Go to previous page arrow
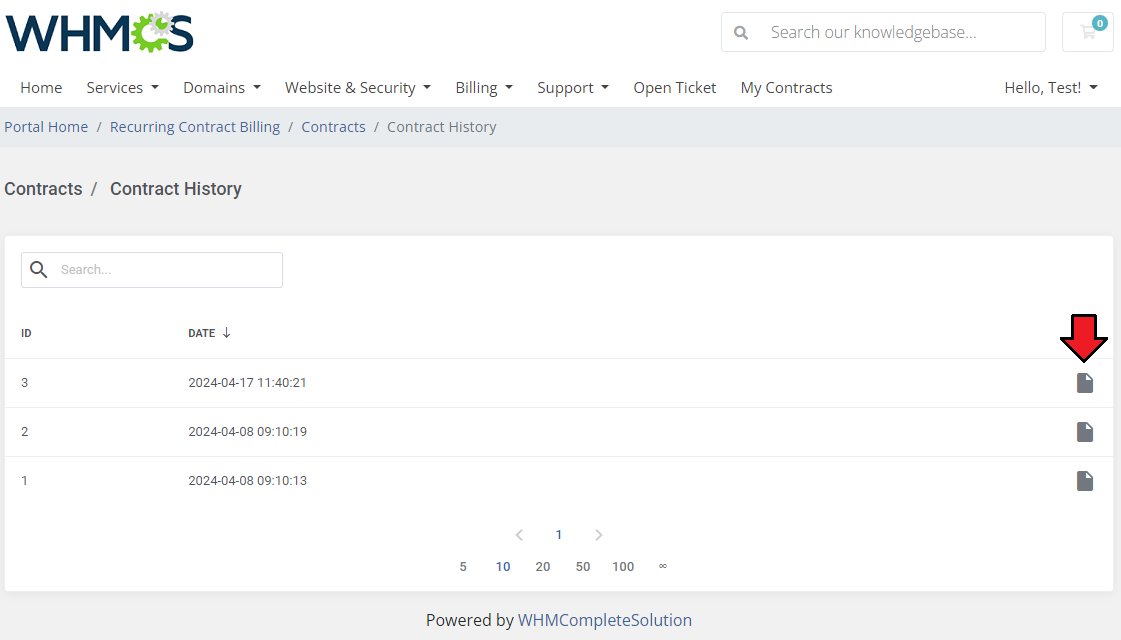The height and width of the screenshot is (640, 1121). tap(520, 535)
